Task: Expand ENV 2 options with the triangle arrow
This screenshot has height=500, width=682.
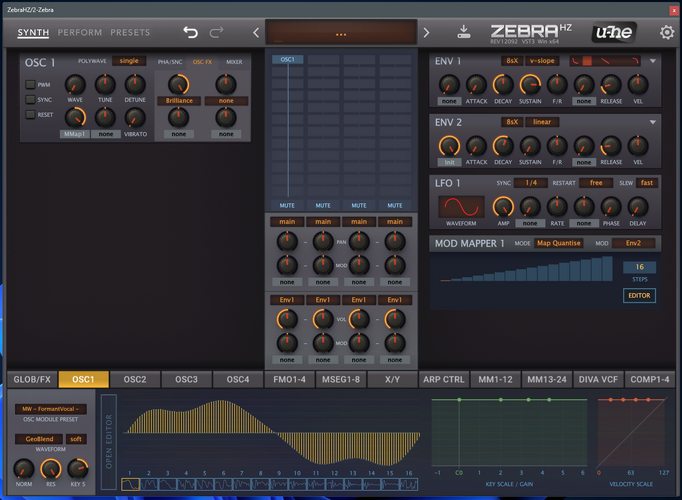Action: click(x=653, y=123)
